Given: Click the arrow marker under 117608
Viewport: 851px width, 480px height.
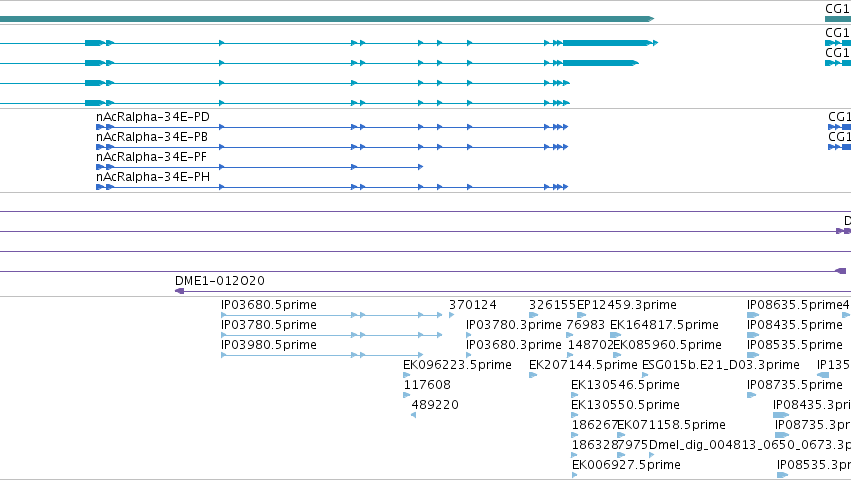Looking at the screenshot, I should click(407, 395).
